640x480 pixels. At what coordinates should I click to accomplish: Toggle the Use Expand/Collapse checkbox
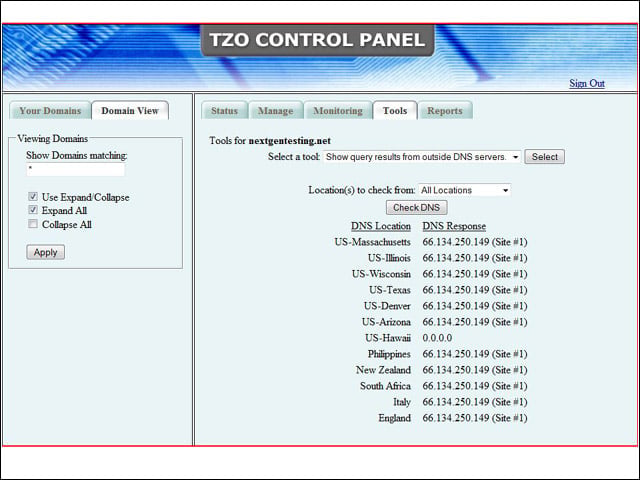point(33,197)
